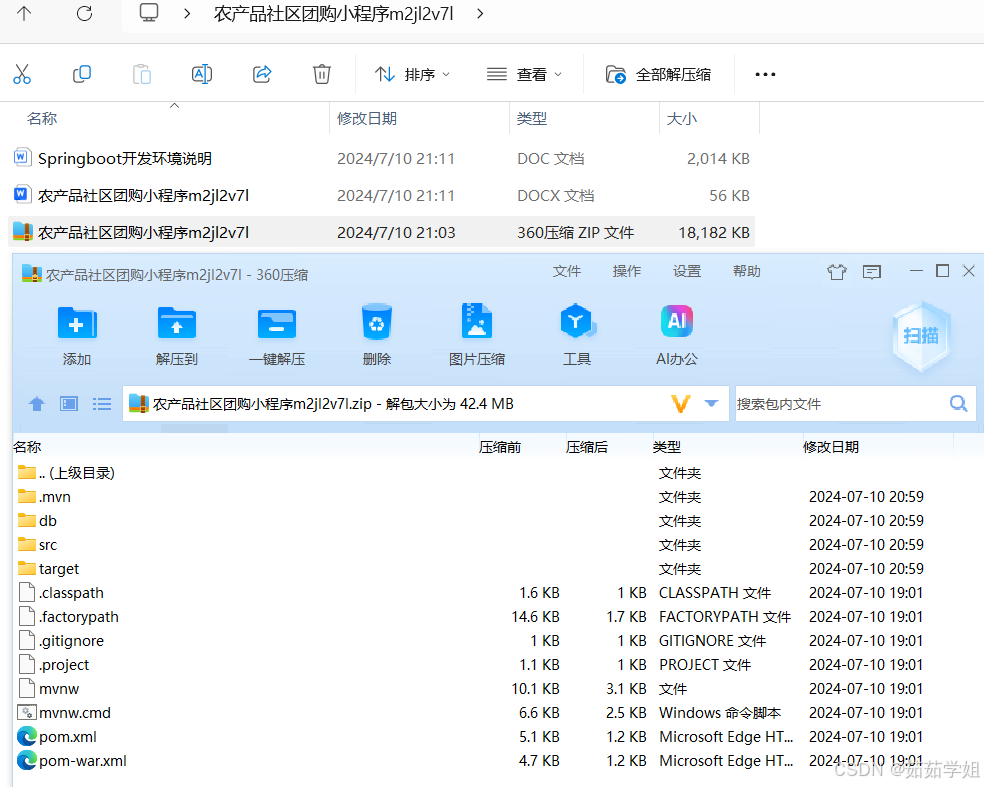The image size is (984, 787).
Task: Click the Paste icon in Explorer toolbar
Action: (x=142, y=74)
